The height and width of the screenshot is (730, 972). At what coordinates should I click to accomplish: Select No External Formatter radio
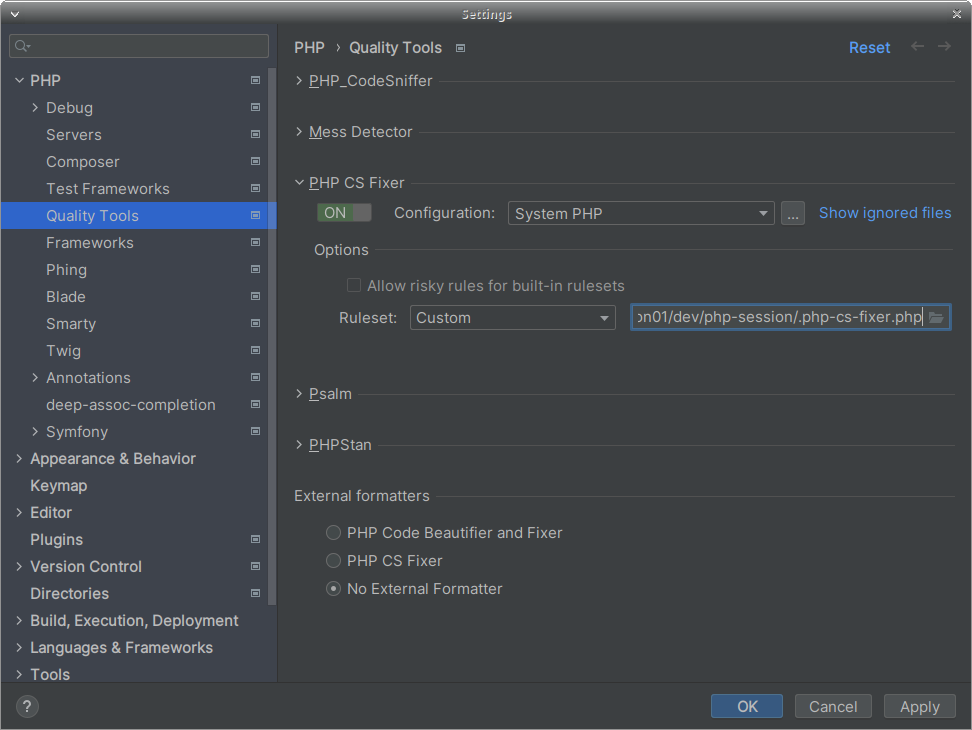(334, 589)
